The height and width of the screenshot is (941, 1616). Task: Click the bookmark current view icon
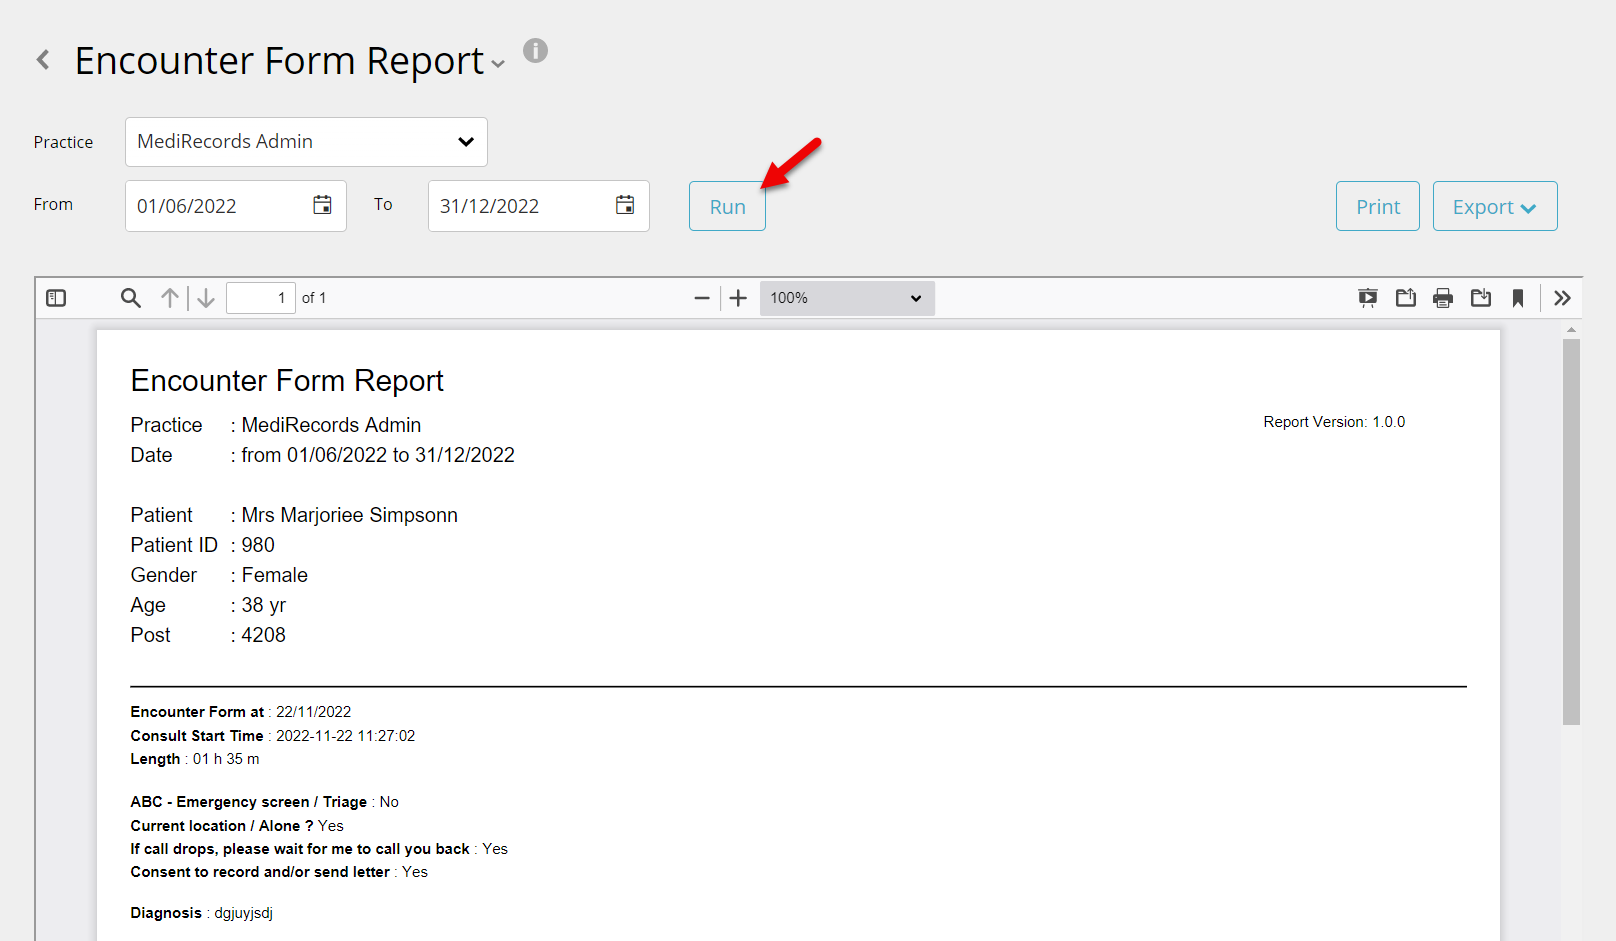(x=1518, y=298)
